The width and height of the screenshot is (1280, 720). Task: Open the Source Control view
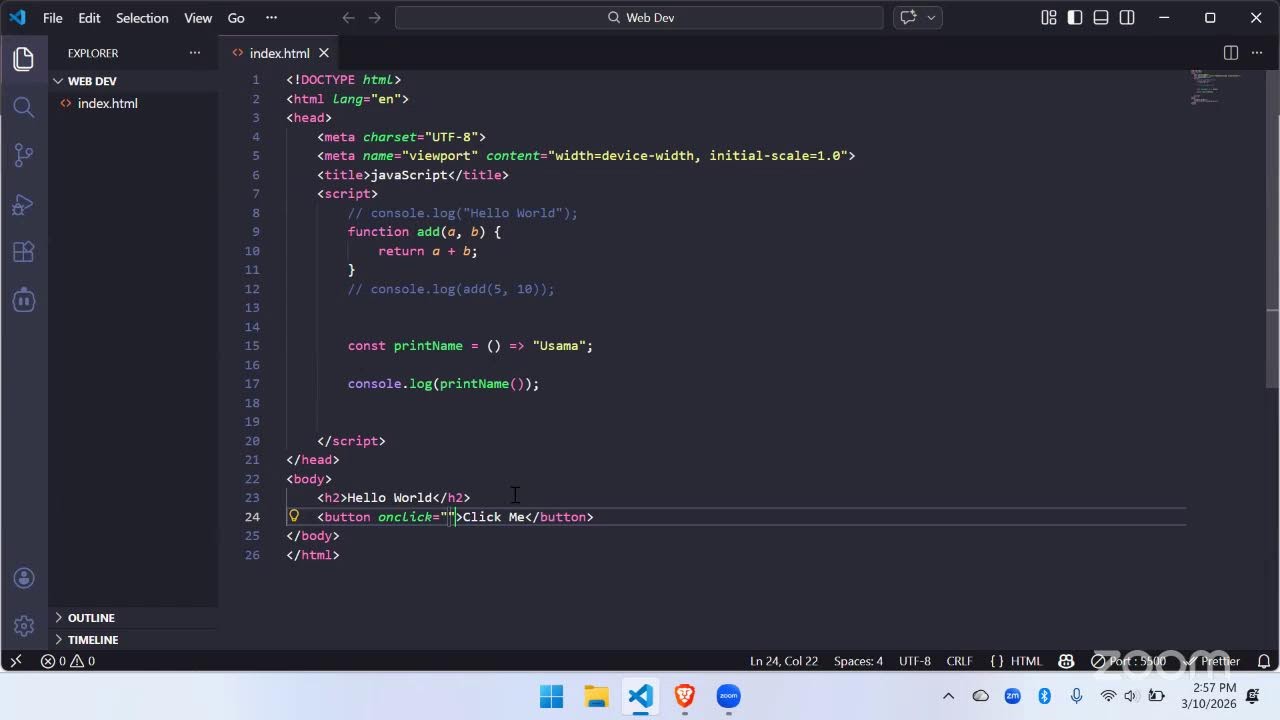(x=24, y=155)
